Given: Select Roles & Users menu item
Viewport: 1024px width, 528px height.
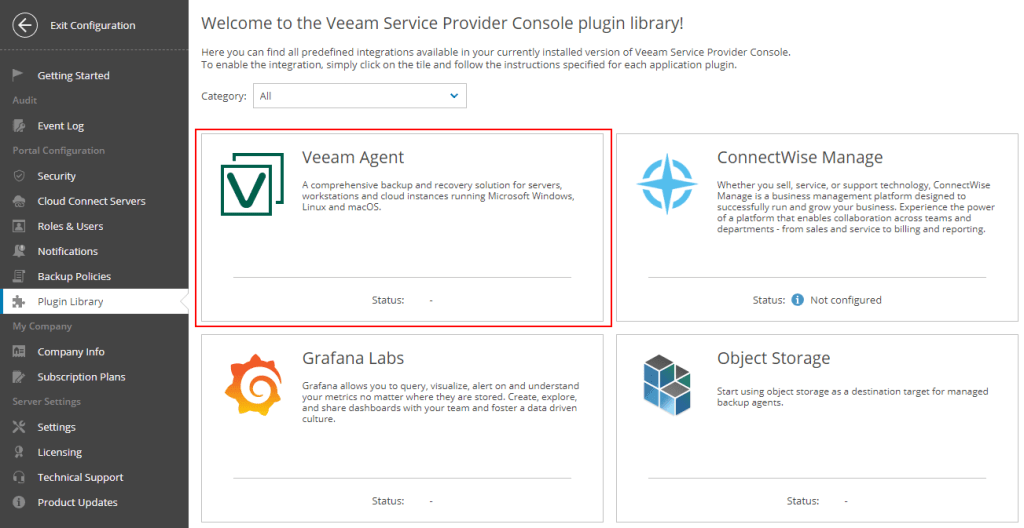Looking at the screenshot, I should (x=70, y=226).
